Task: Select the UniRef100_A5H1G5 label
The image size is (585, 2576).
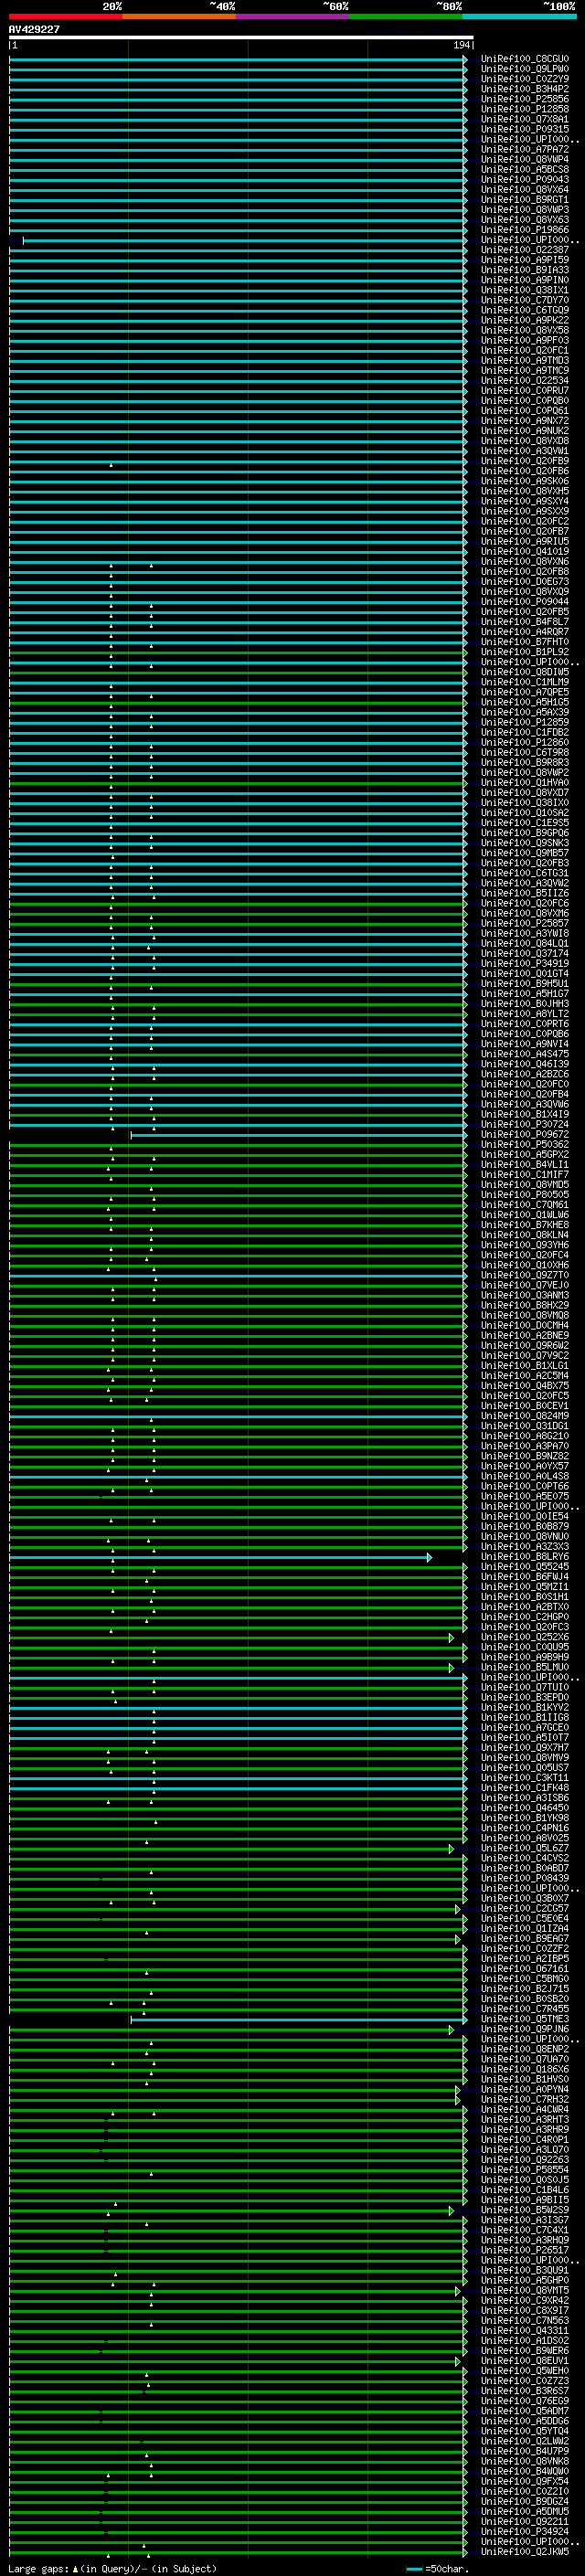Action: tap(524, 702)
